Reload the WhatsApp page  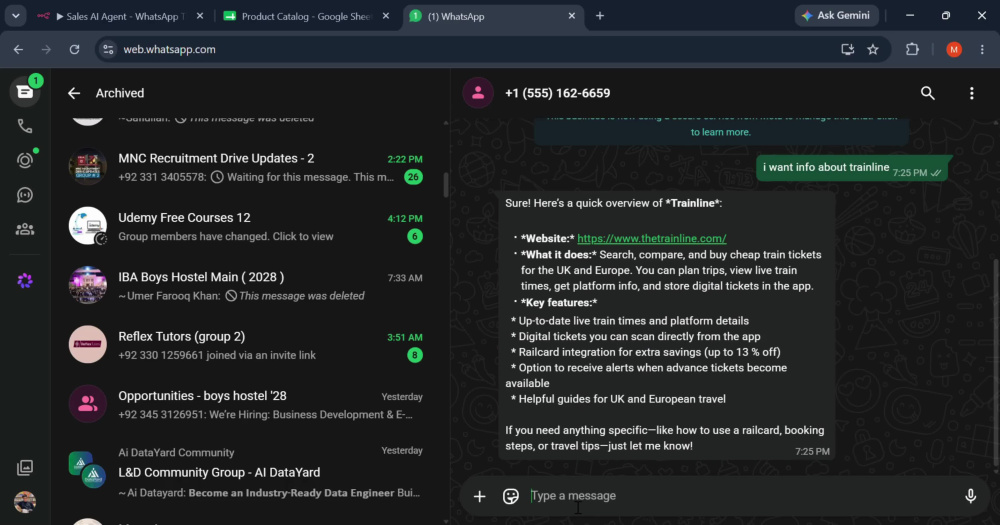(74, 49)
